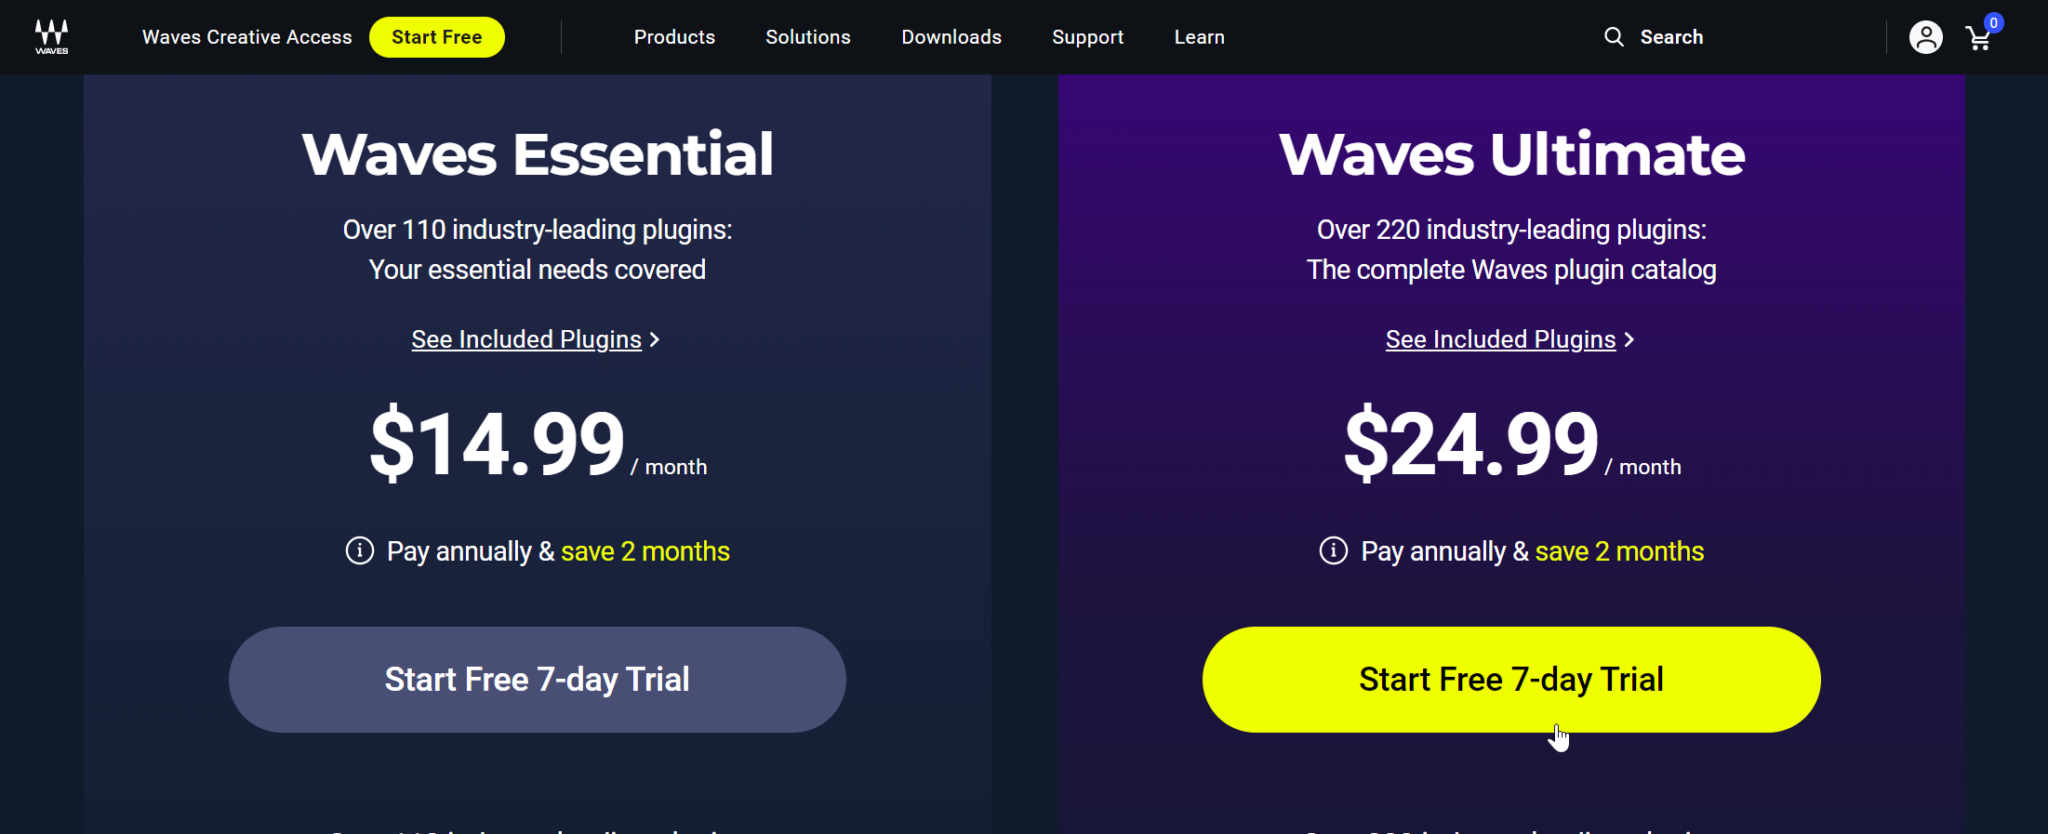Click the Waves logo
Image resolution: width=2048 pixels, height=834 pixels.
(x=50, y=36)
